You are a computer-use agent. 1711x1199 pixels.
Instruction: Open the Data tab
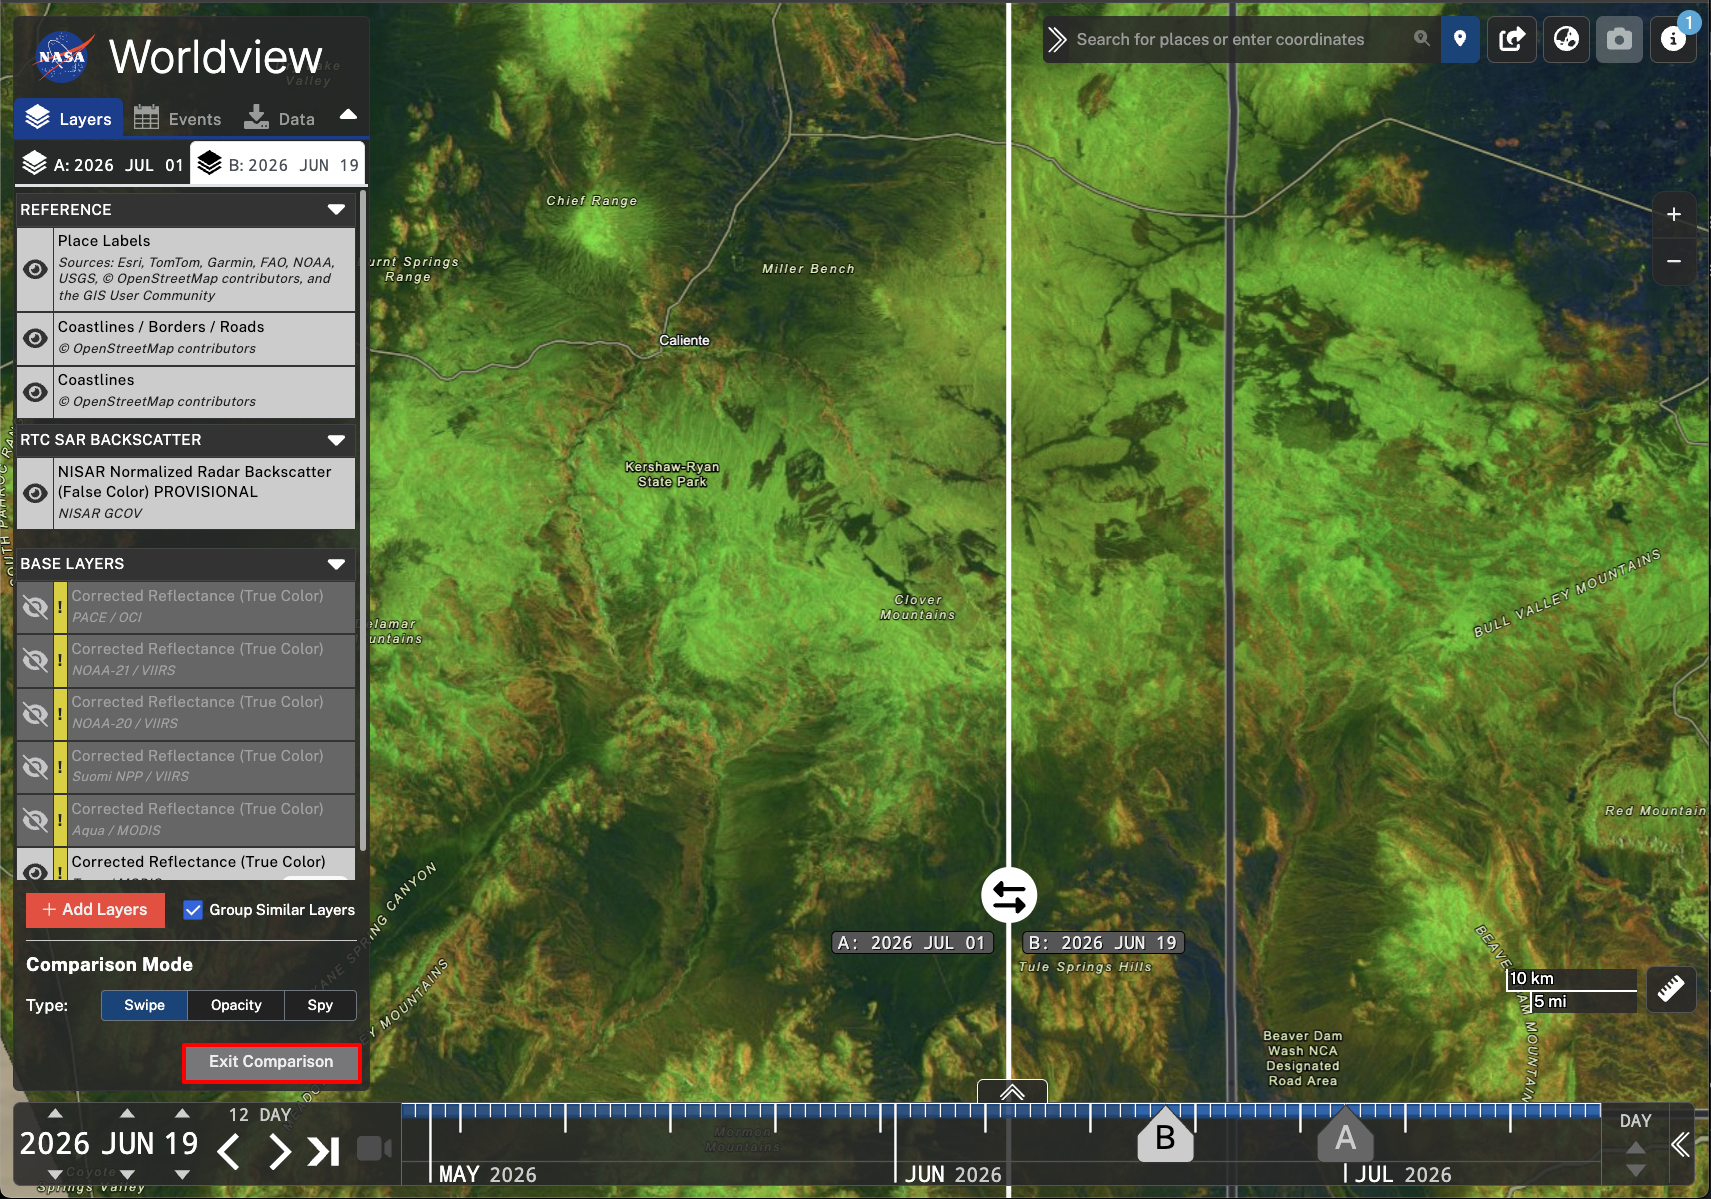(280, 118)
